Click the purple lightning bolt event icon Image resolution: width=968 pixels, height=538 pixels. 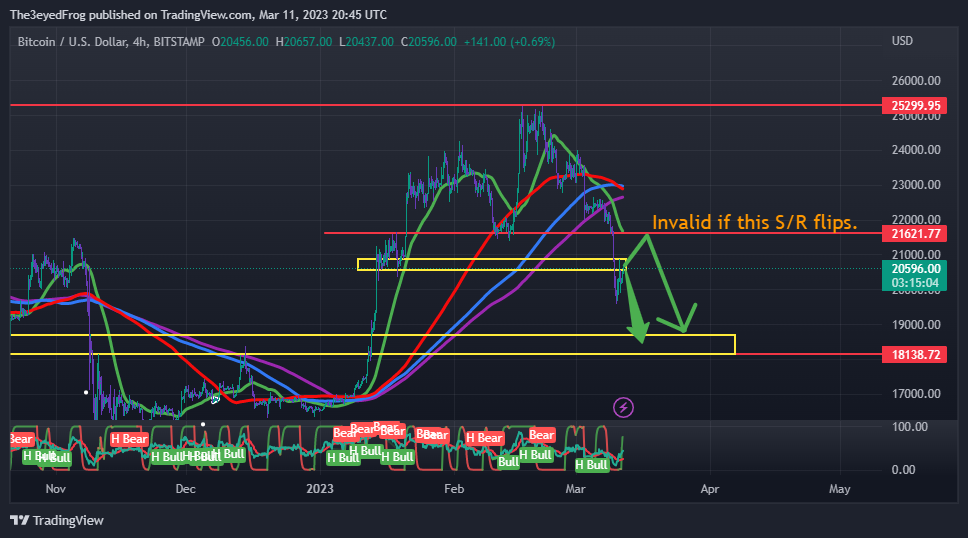[x=623, y=408]
